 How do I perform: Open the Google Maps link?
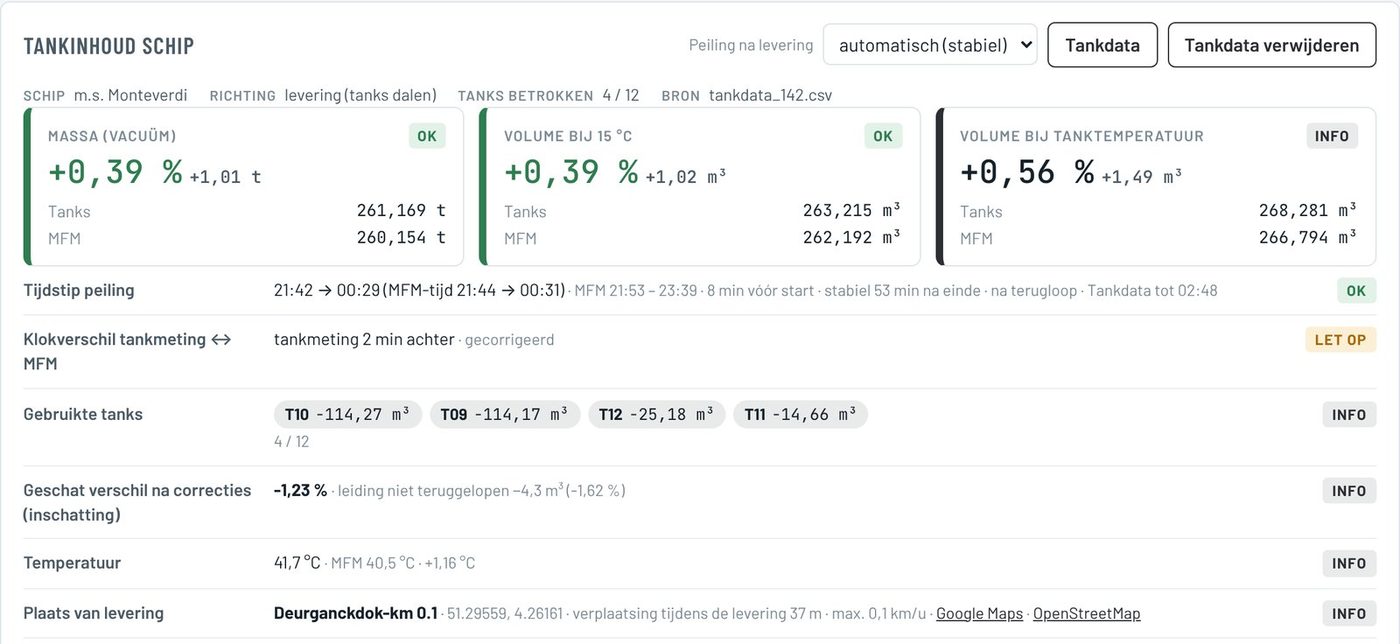979,613
